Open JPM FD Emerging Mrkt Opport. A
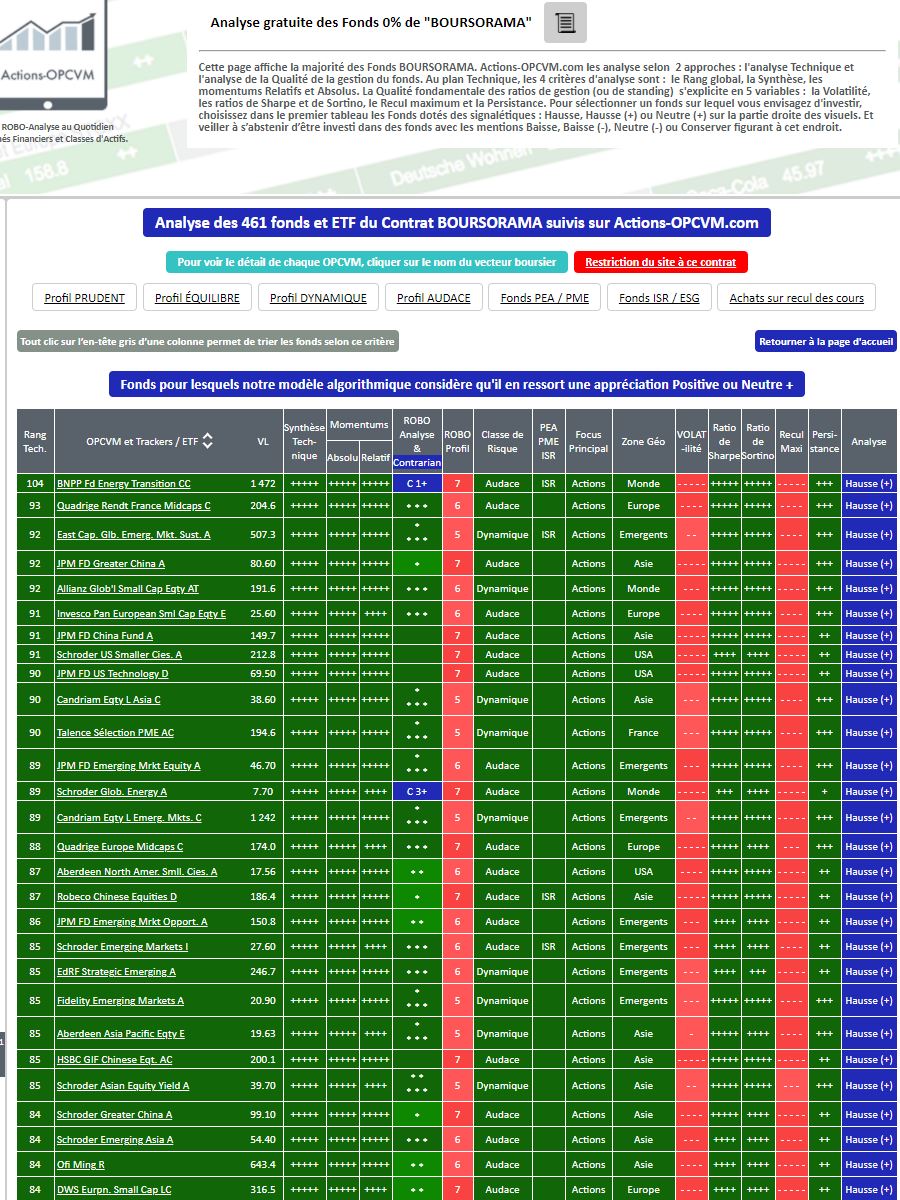The height and width of the screenshot is (1200, 900). click(132, 922)
